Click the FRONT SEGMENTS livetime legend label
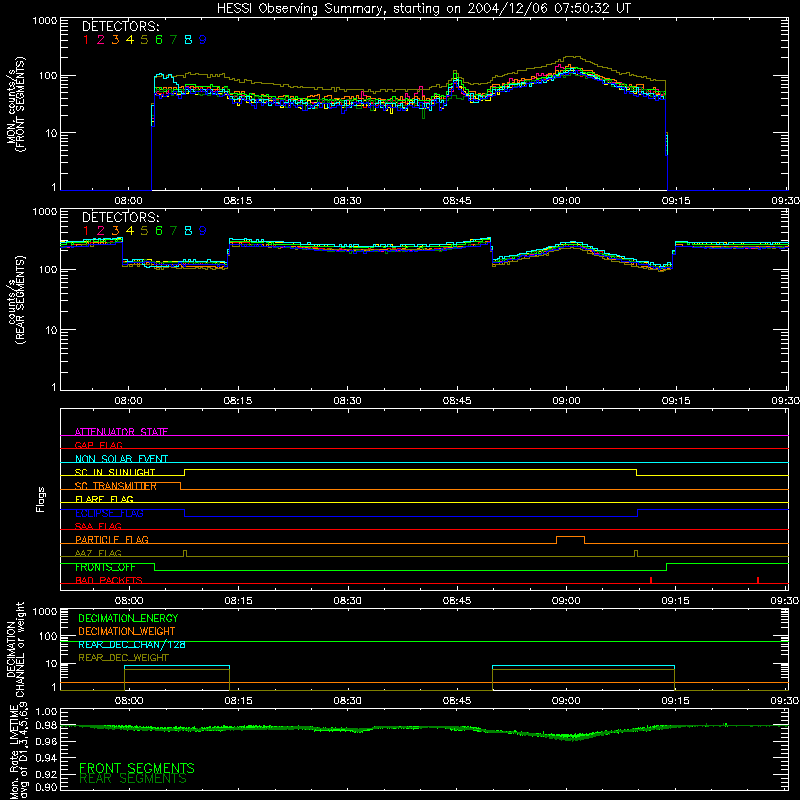This screenshot has height=800, width=800. [137, 768]
